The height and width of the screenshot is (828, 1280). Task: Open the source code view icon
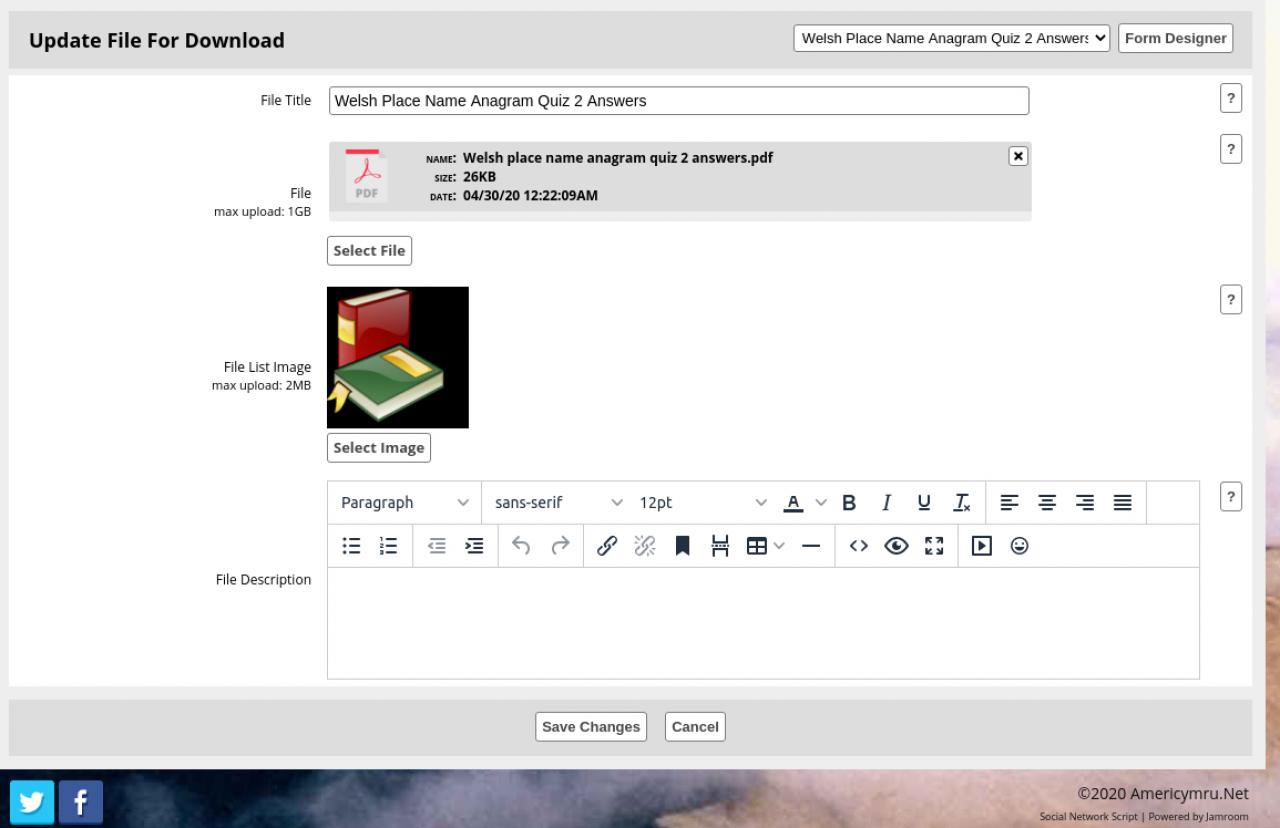(858, 546)
